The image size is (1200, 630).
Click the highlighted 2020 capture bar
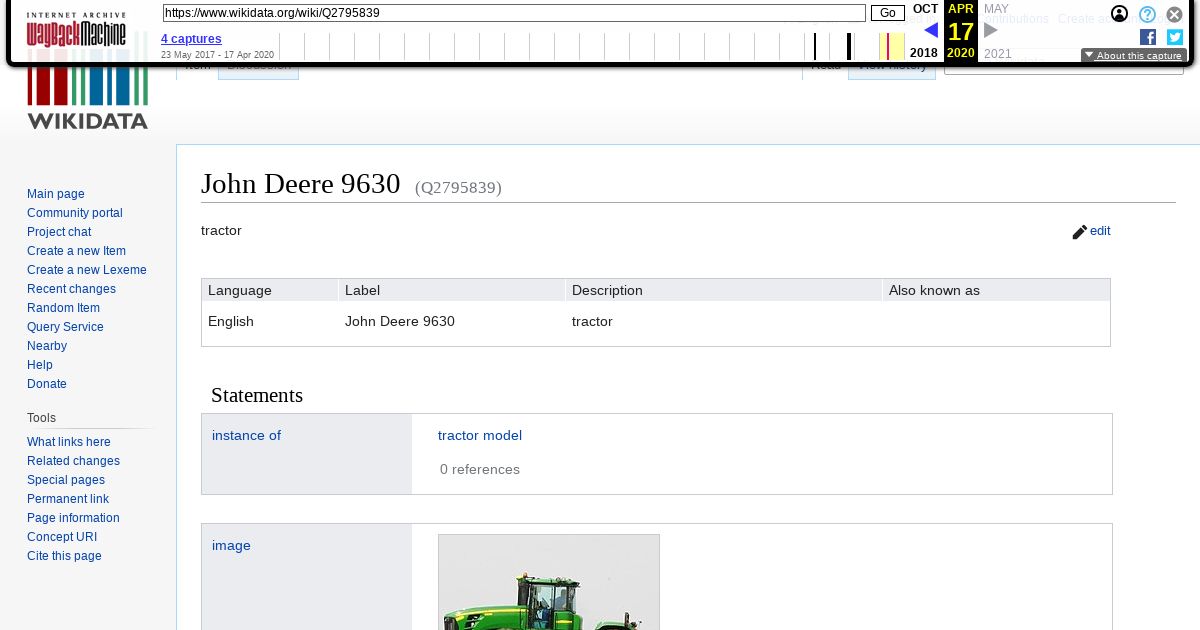888,46
